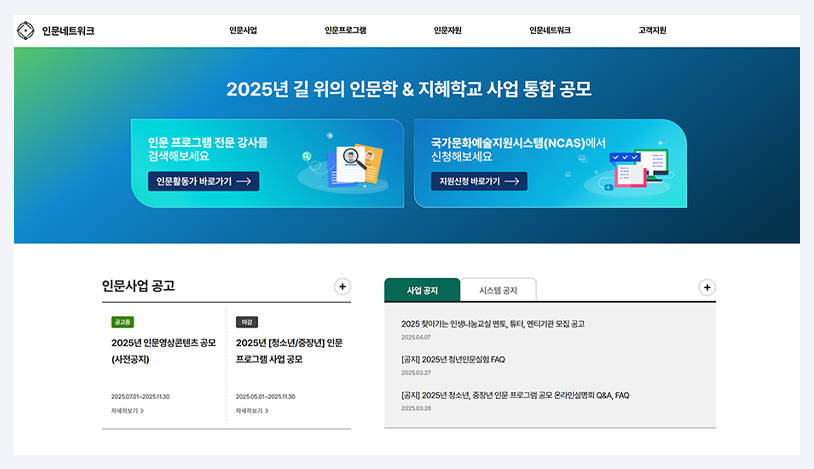Open the 인문사업 navigation menu
The image size is (814, 469).
coord(243,31)
